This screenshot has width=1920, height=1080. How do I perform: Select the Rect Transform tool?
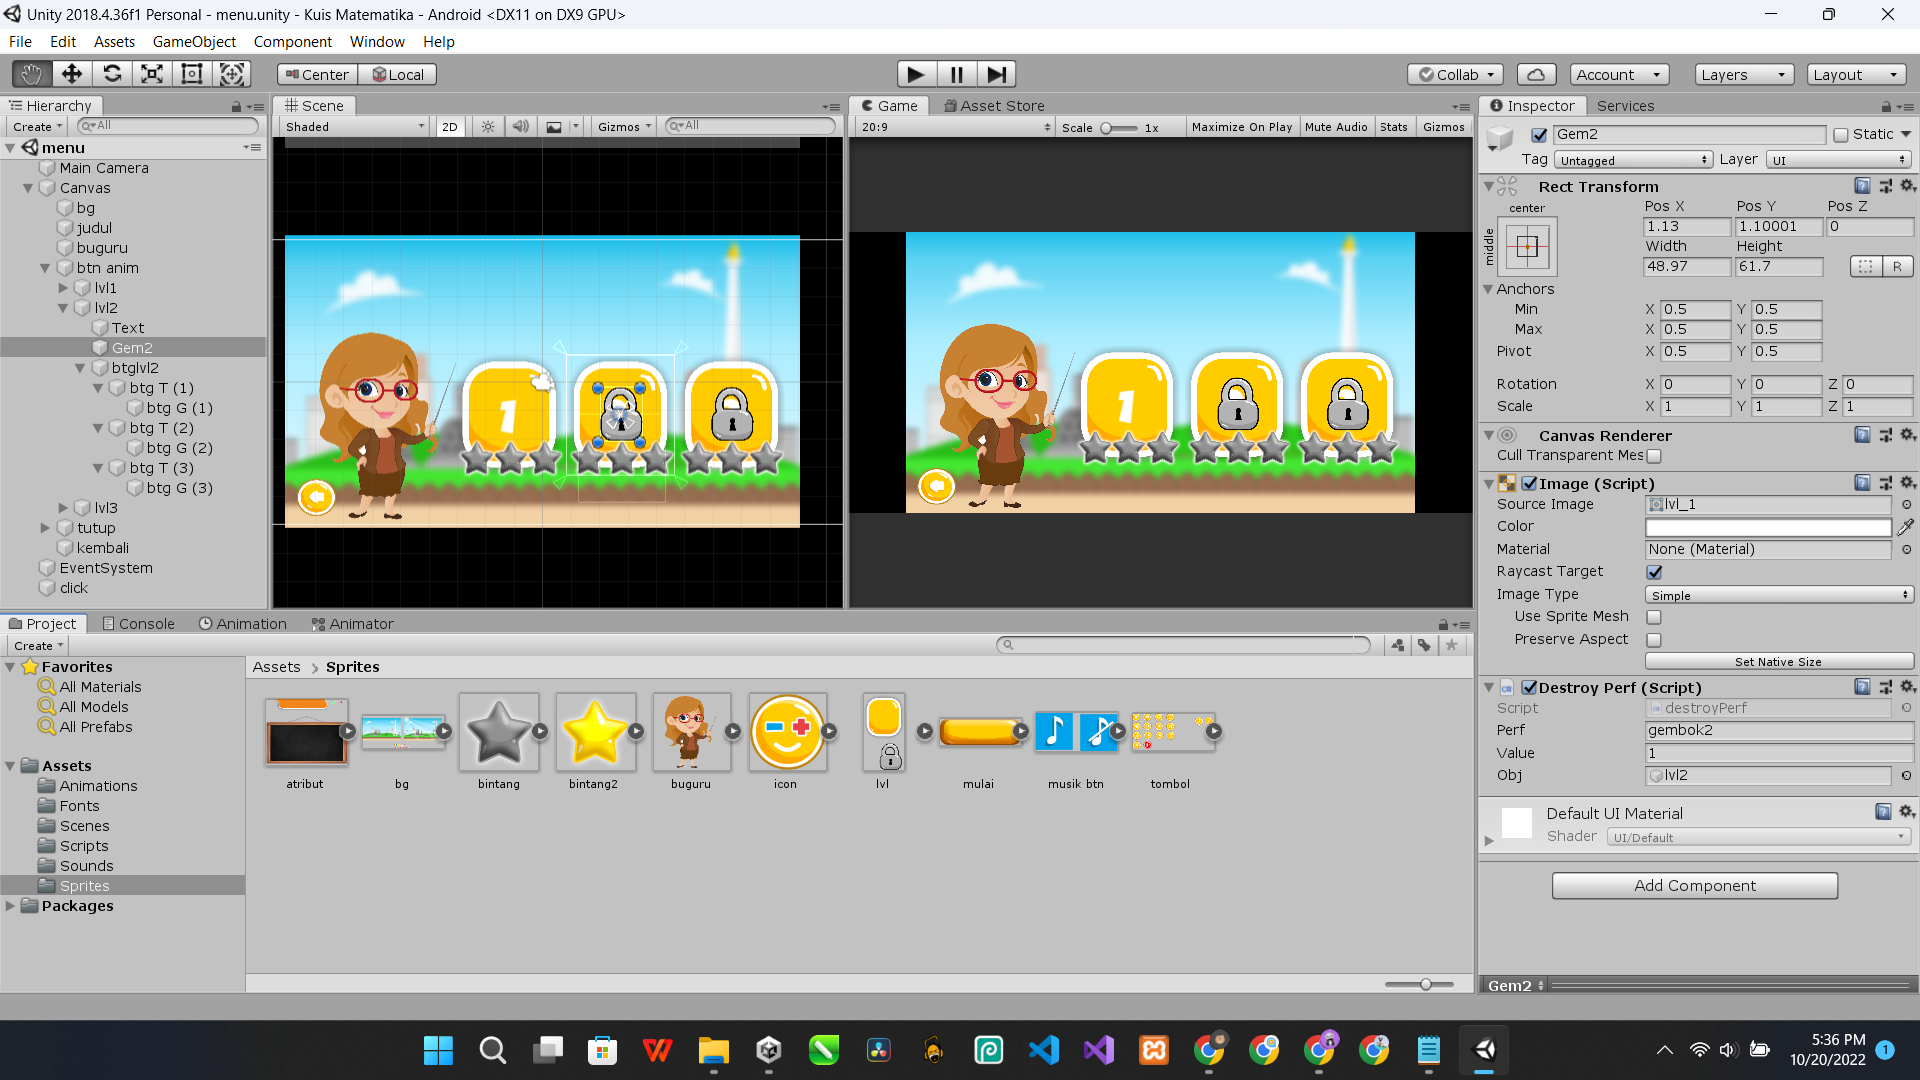click(191, 74)
